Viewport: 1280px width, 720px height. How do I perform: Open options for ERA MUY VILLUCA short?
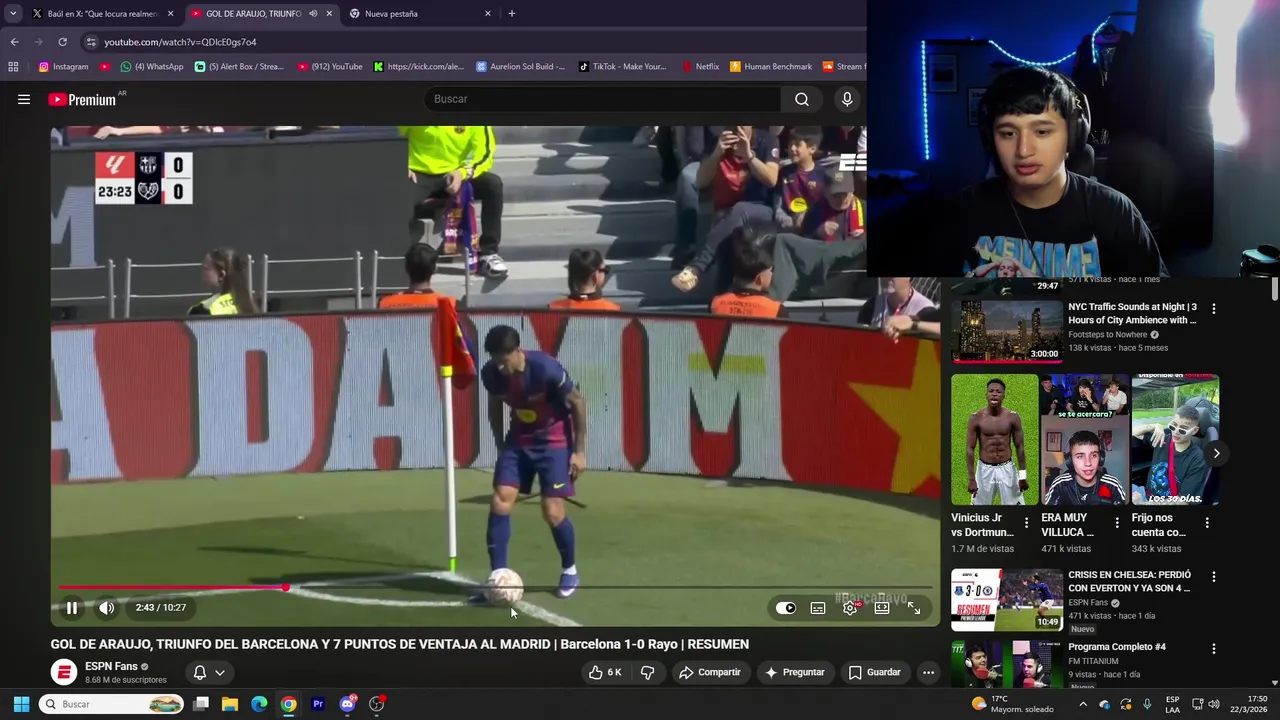click(x=1117, y=523)
